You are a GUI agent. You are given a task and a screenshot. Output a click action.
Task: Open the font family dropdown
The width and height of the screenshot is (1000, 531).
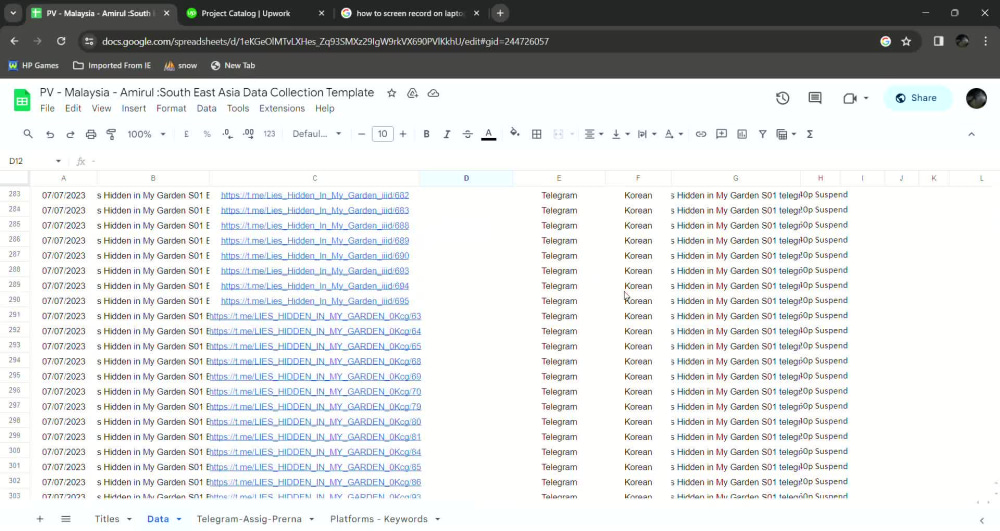[317, 134]
